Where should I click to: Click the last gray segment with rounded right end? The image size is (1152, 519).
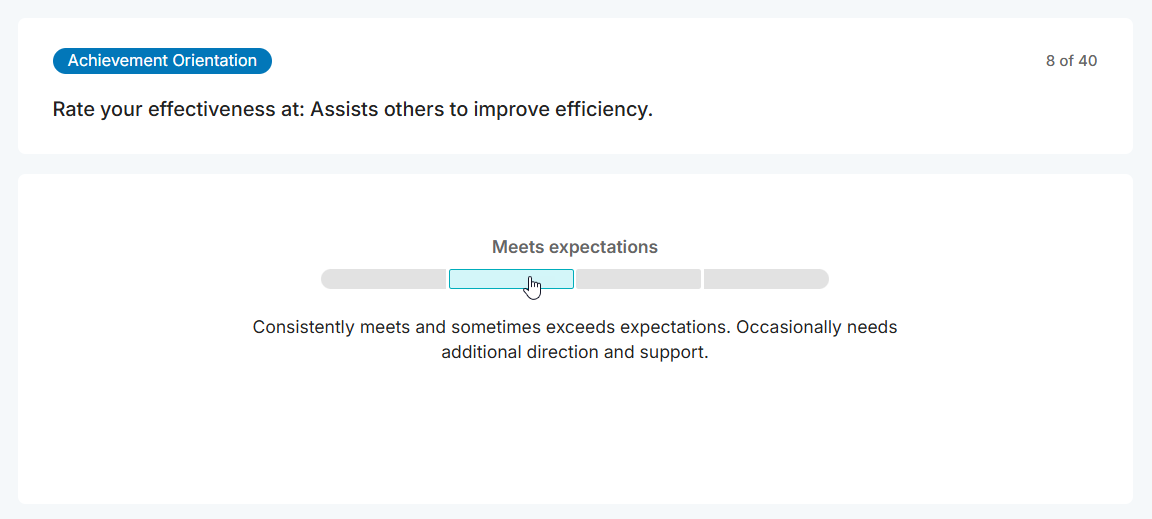766,279
